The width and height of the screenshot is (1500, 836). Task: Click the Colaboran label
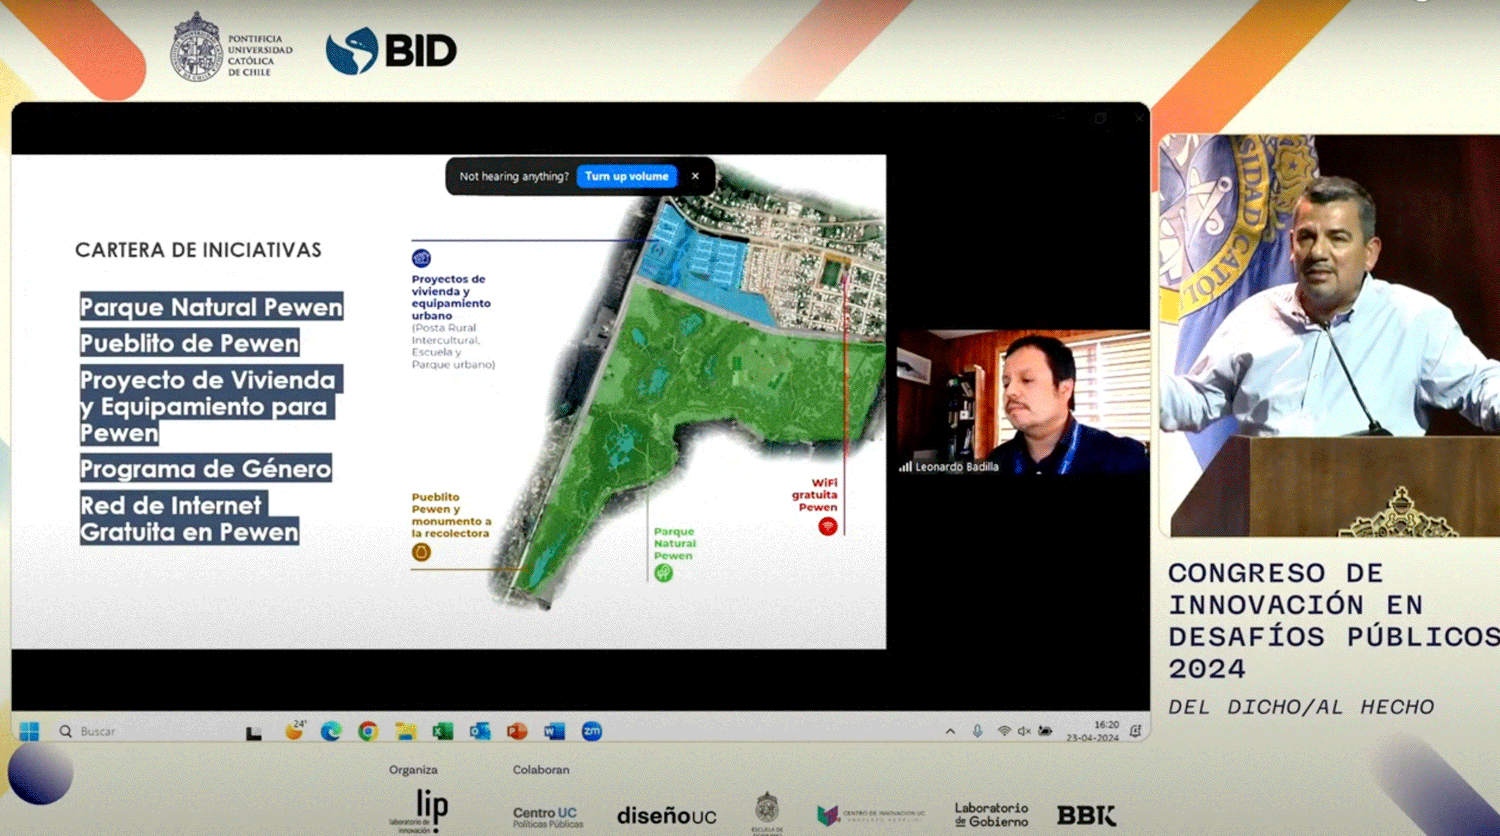pos(541,770)
